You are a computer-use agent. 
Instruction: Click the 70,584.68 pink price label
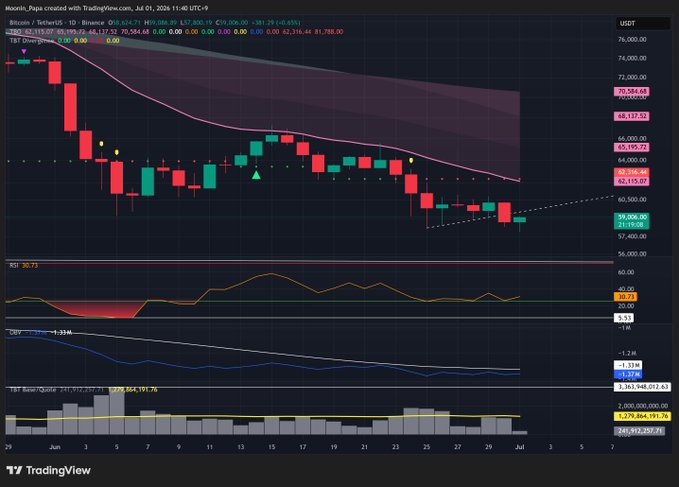(x=632, y=91)
